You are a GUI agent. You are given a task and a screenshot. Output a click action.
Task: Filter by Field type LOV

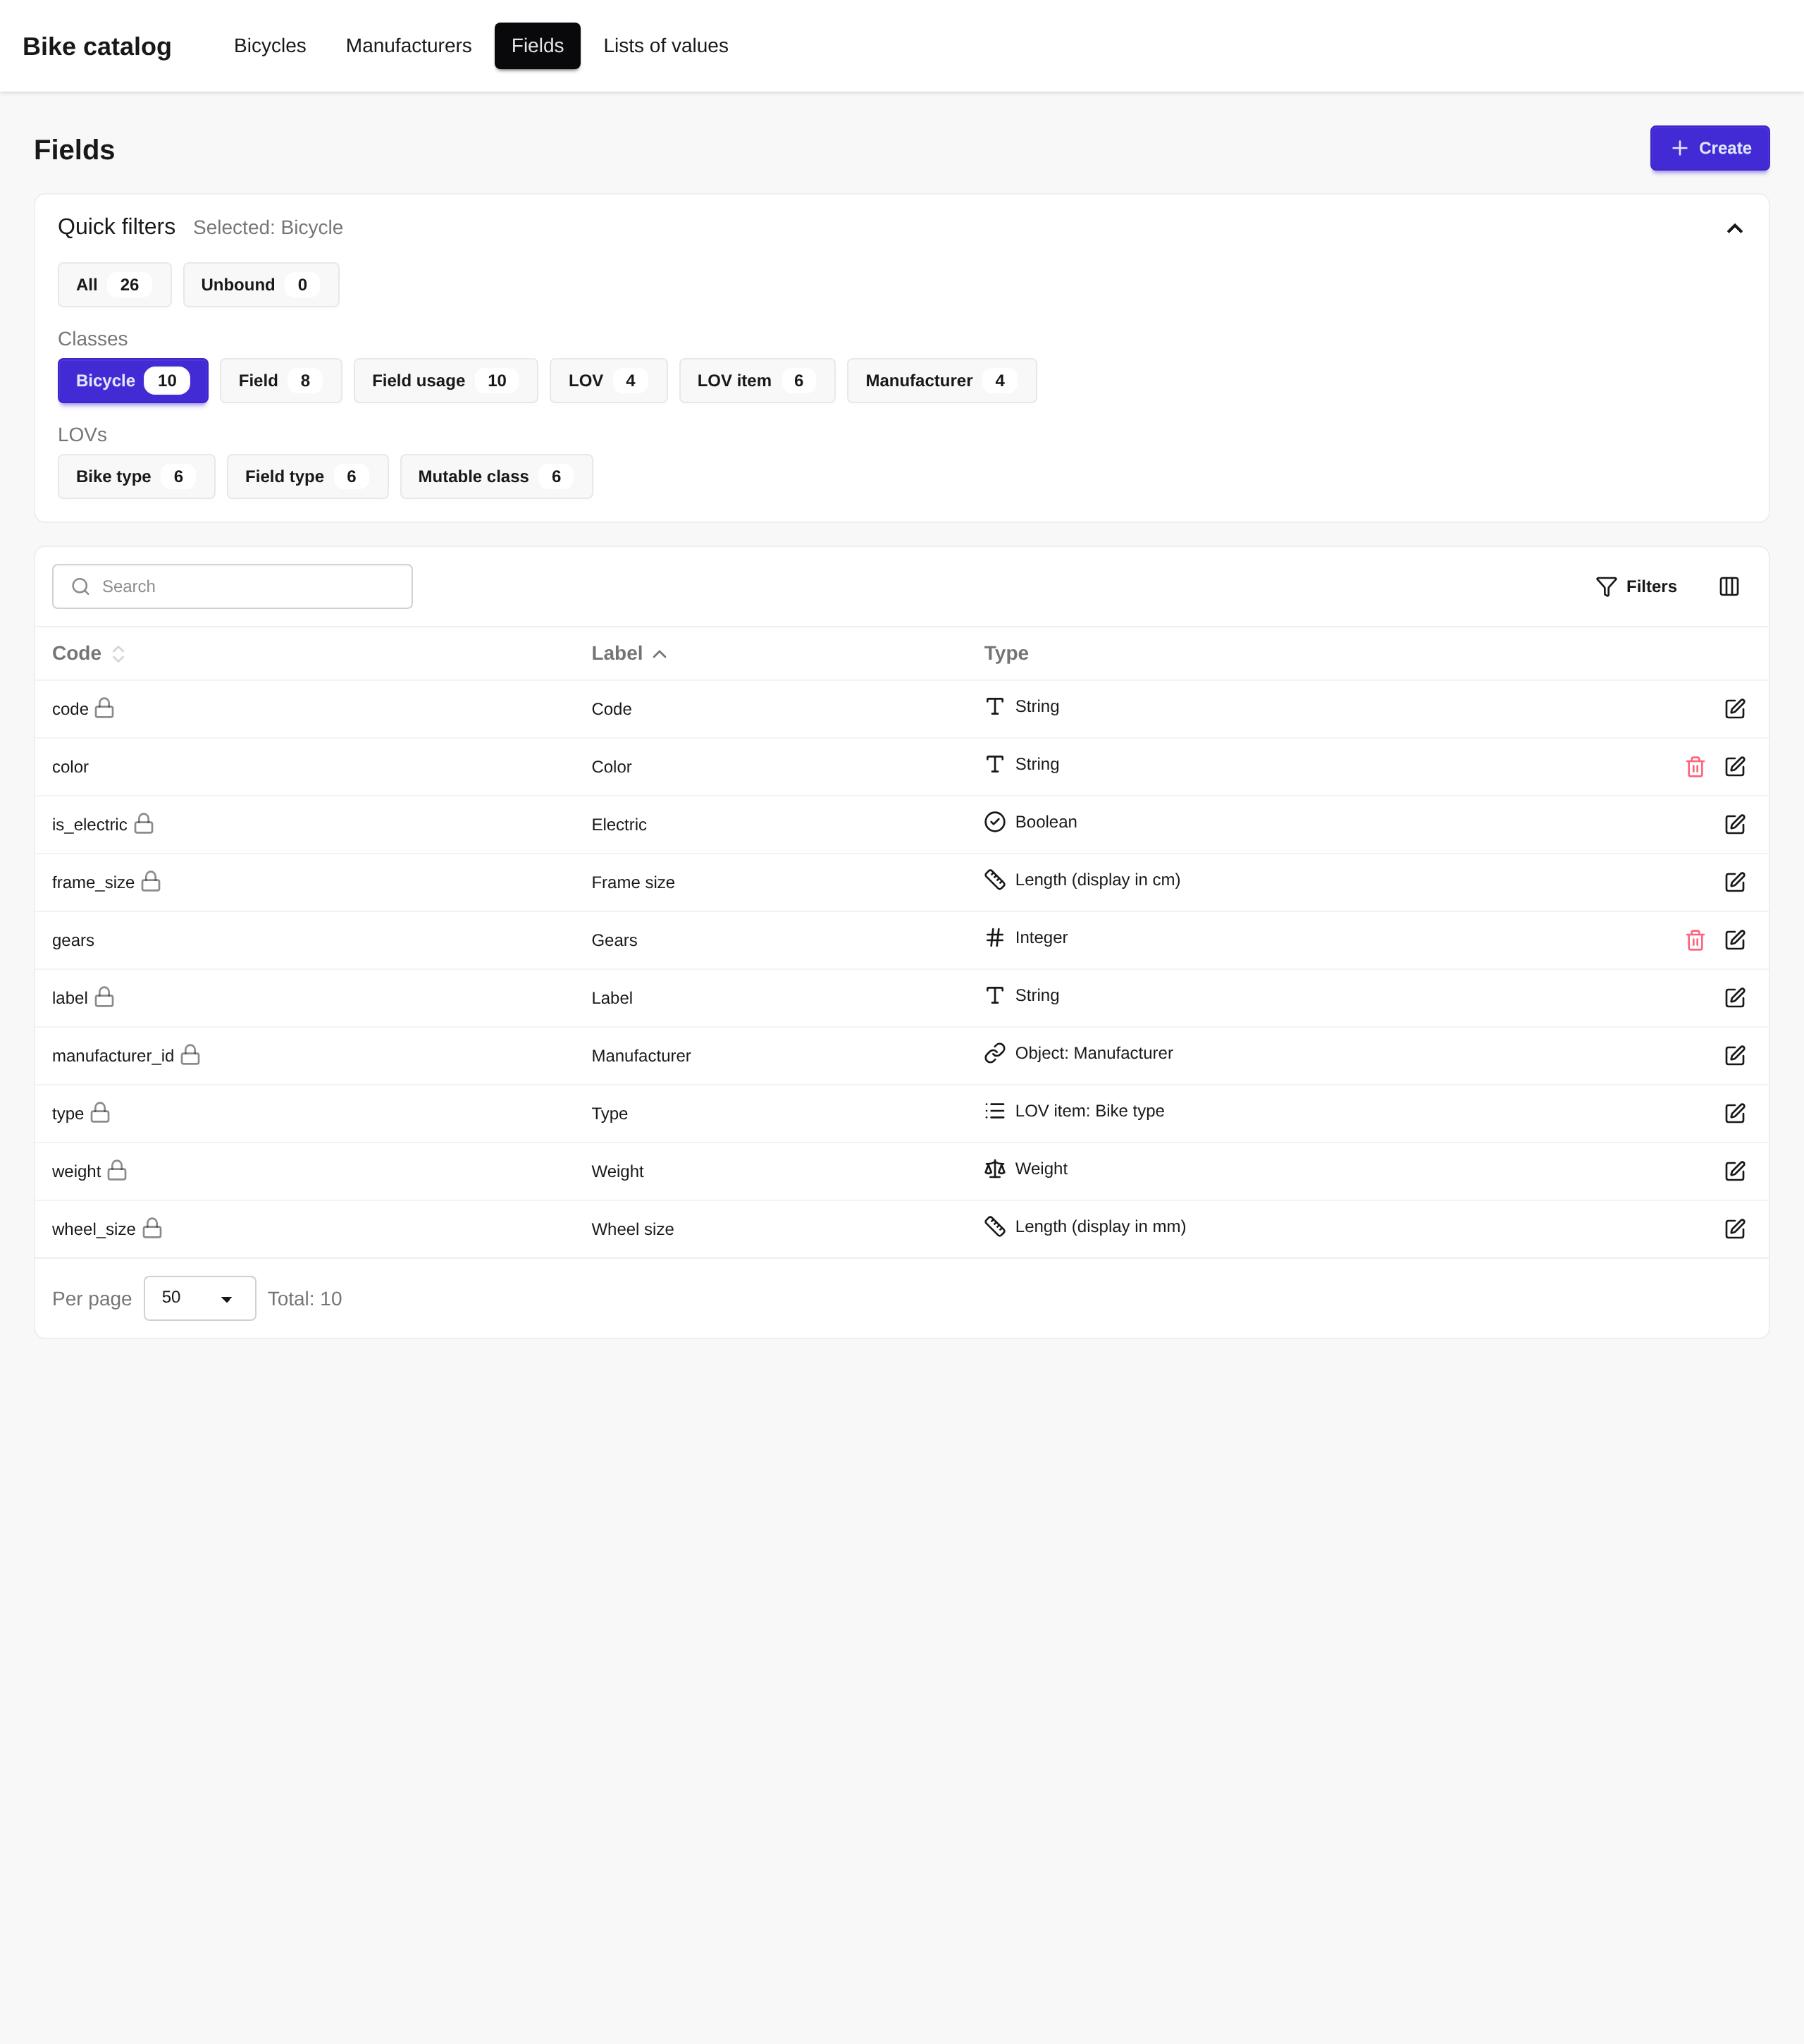pos(307,477)
